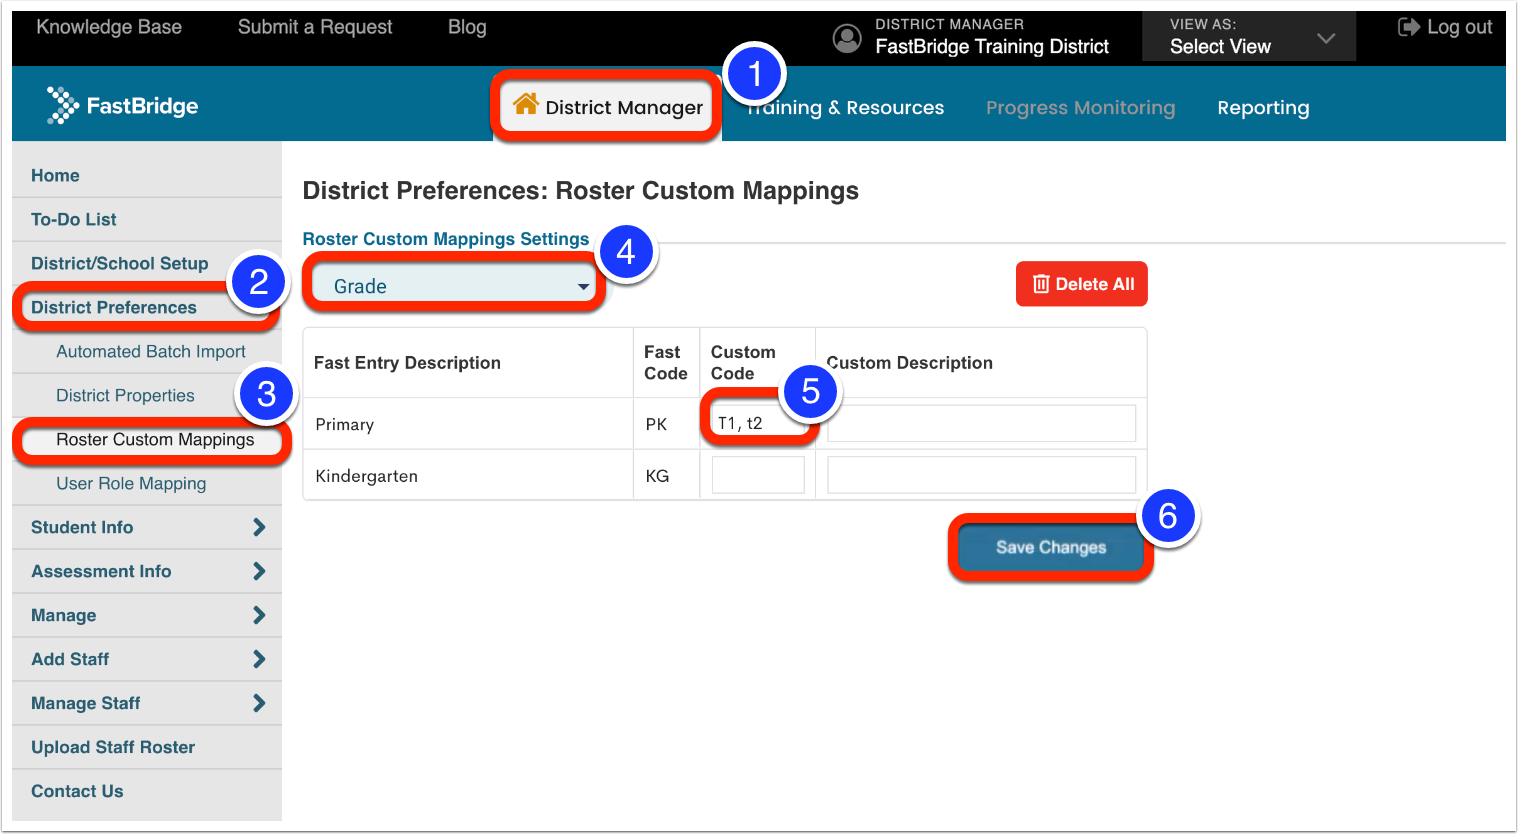This screenshot has height=834, width=1518.
Task: Select Roster Custom Mappings
Action: pos(155,439)
